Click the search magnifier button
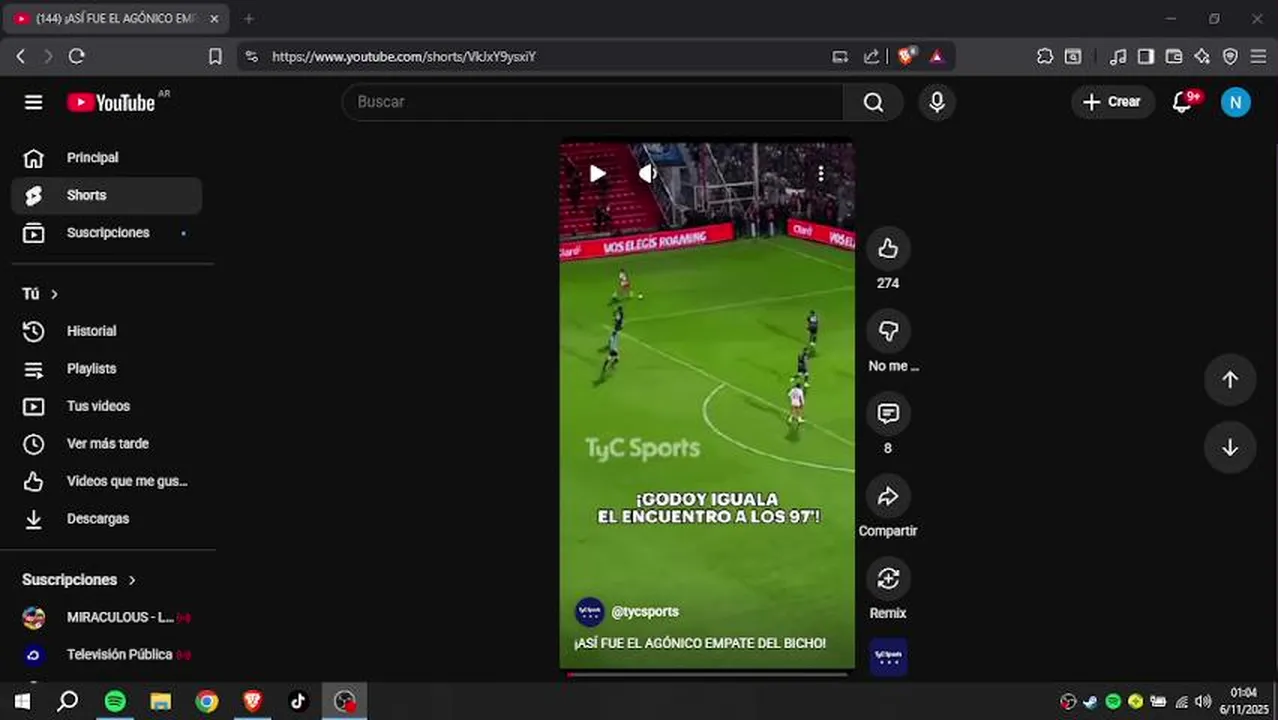 [x=873, y=102]
